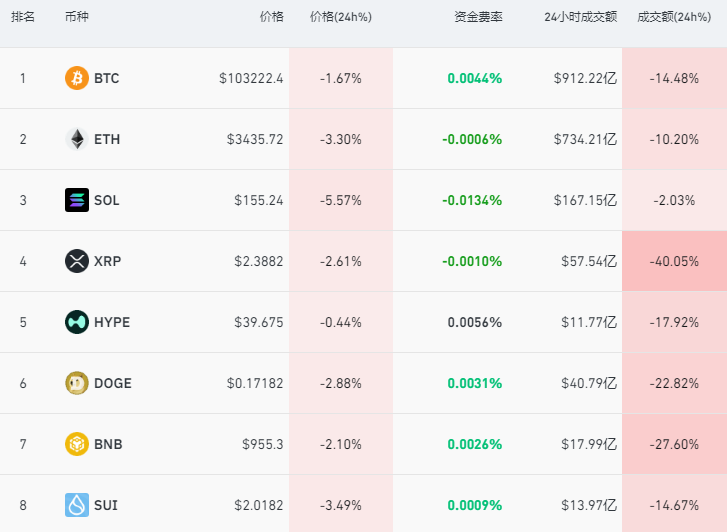Click BTC price $103222.4

251,78
